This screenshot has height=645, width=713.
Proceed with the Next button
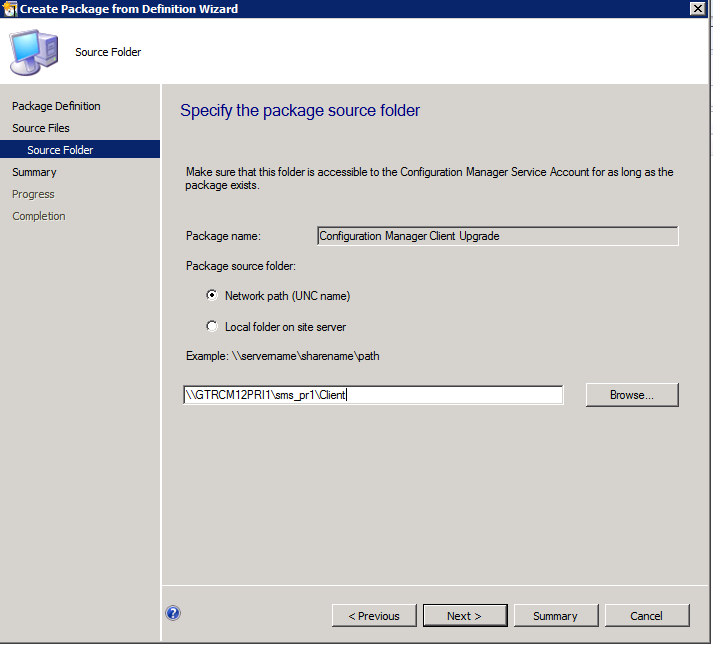465,616
